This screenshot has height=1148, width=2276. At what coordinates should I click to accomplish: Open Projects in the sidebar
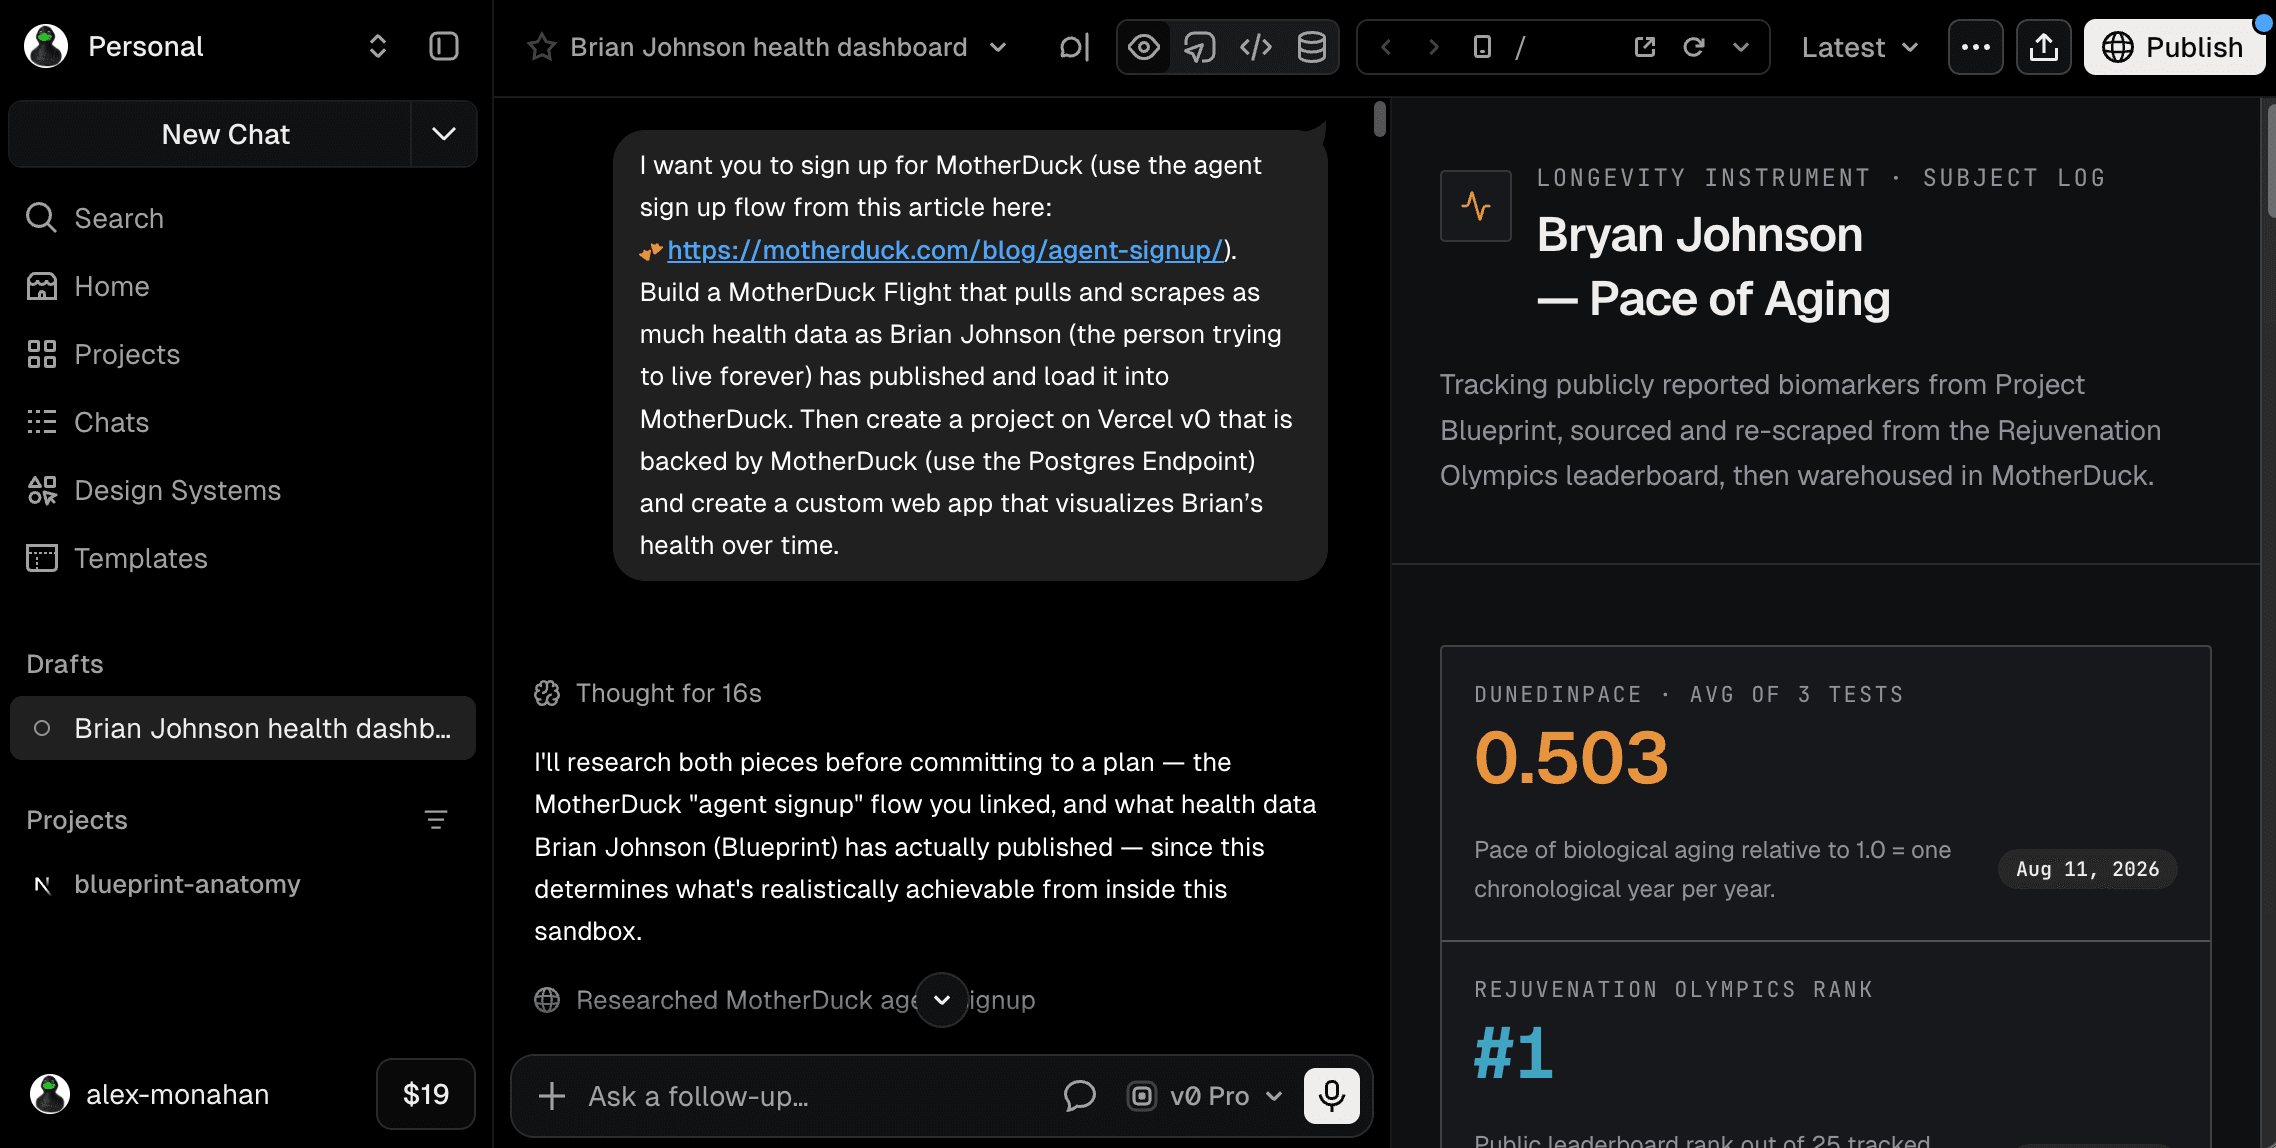click(x=243, y=354)
